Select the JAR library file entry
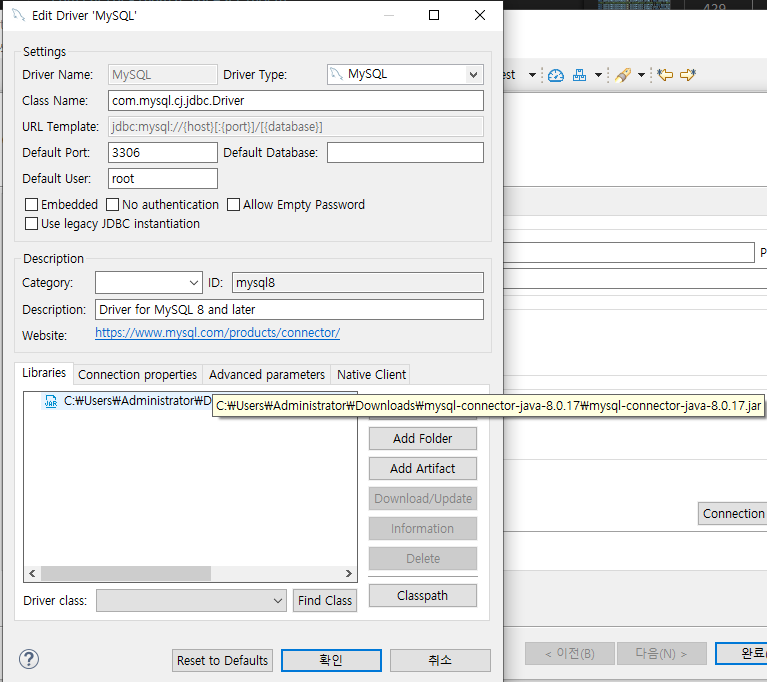 (128, 401)
